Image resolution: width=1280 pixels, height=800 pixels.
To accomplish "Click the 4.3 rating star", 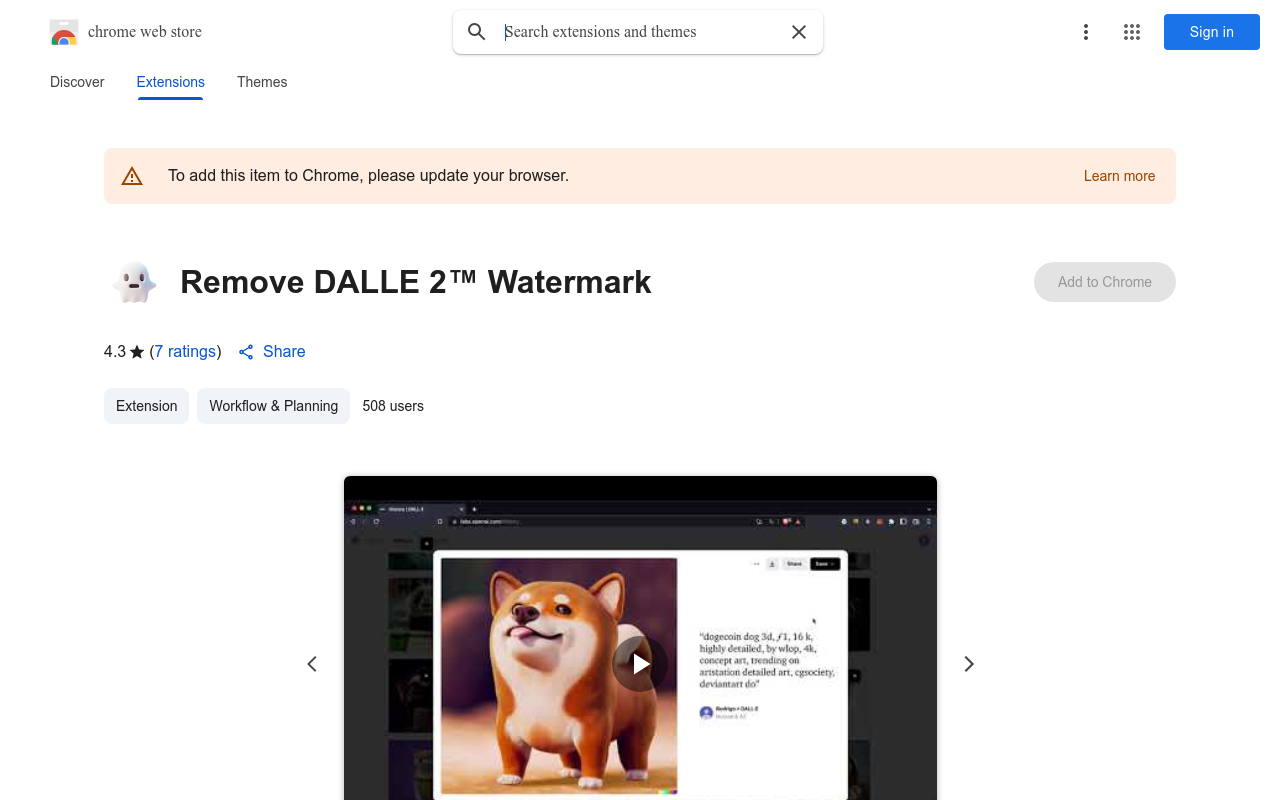I will (x=137, y=352).
